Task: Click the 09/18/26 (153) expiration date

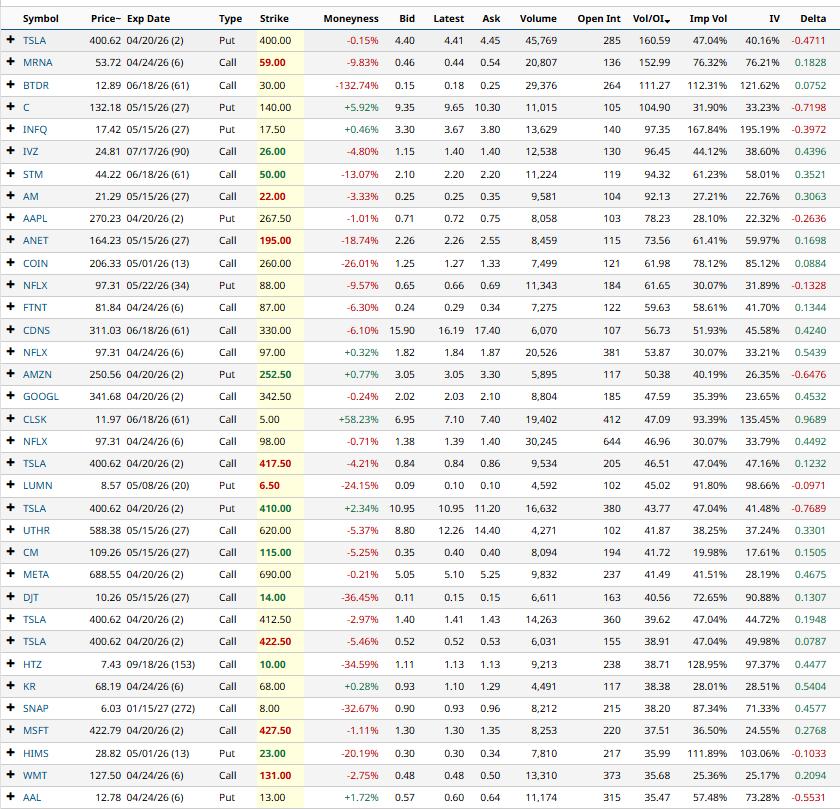Action: [161, 664]
